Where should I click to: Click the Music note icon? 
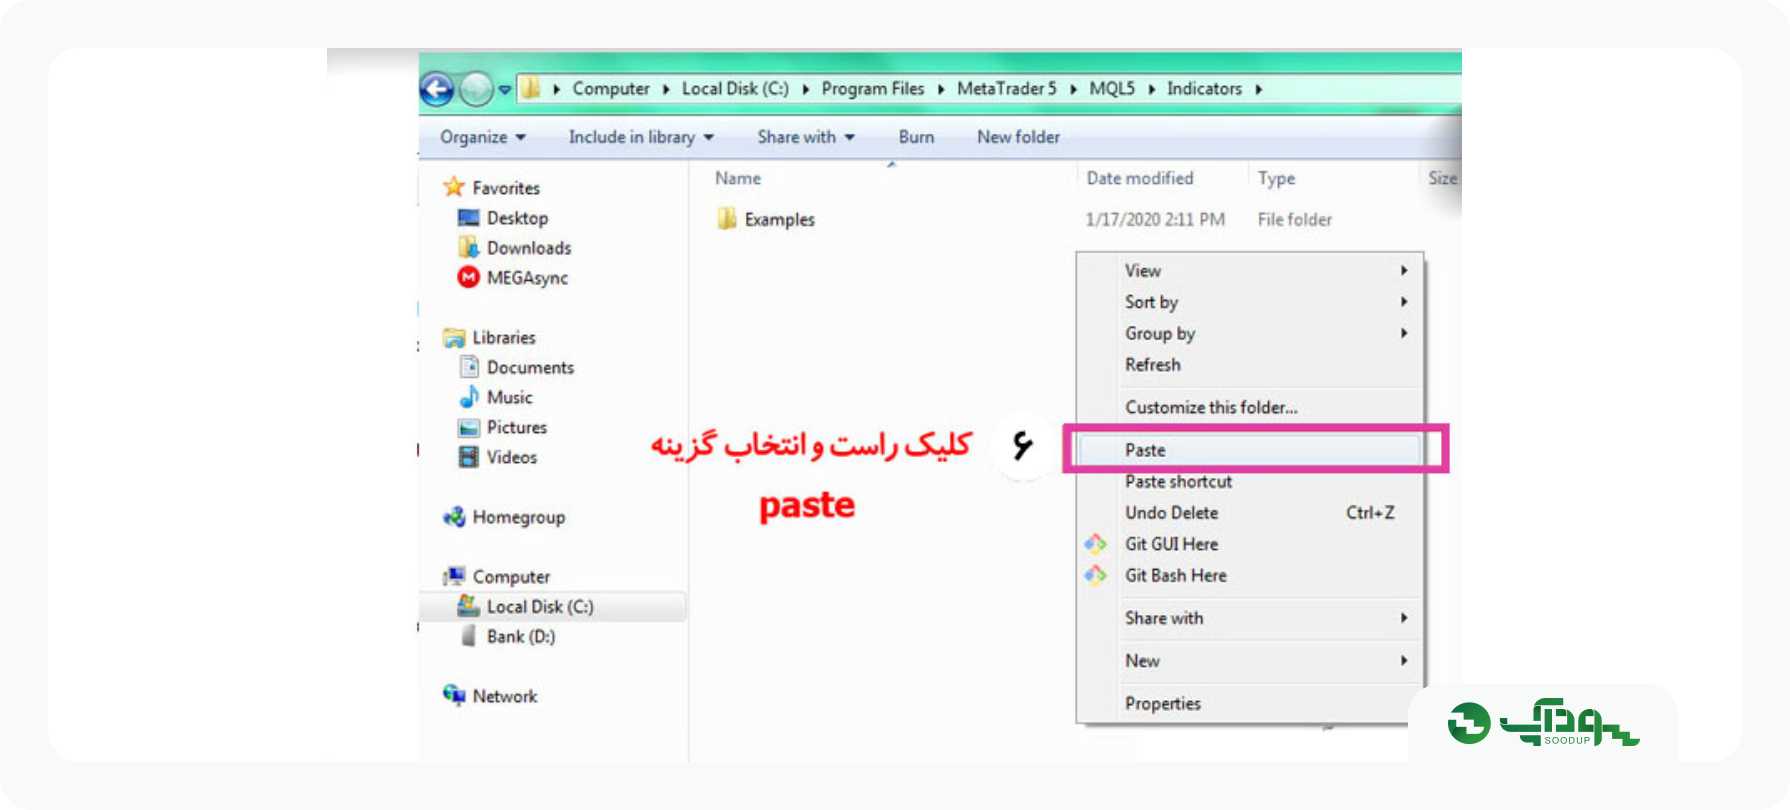468,397
